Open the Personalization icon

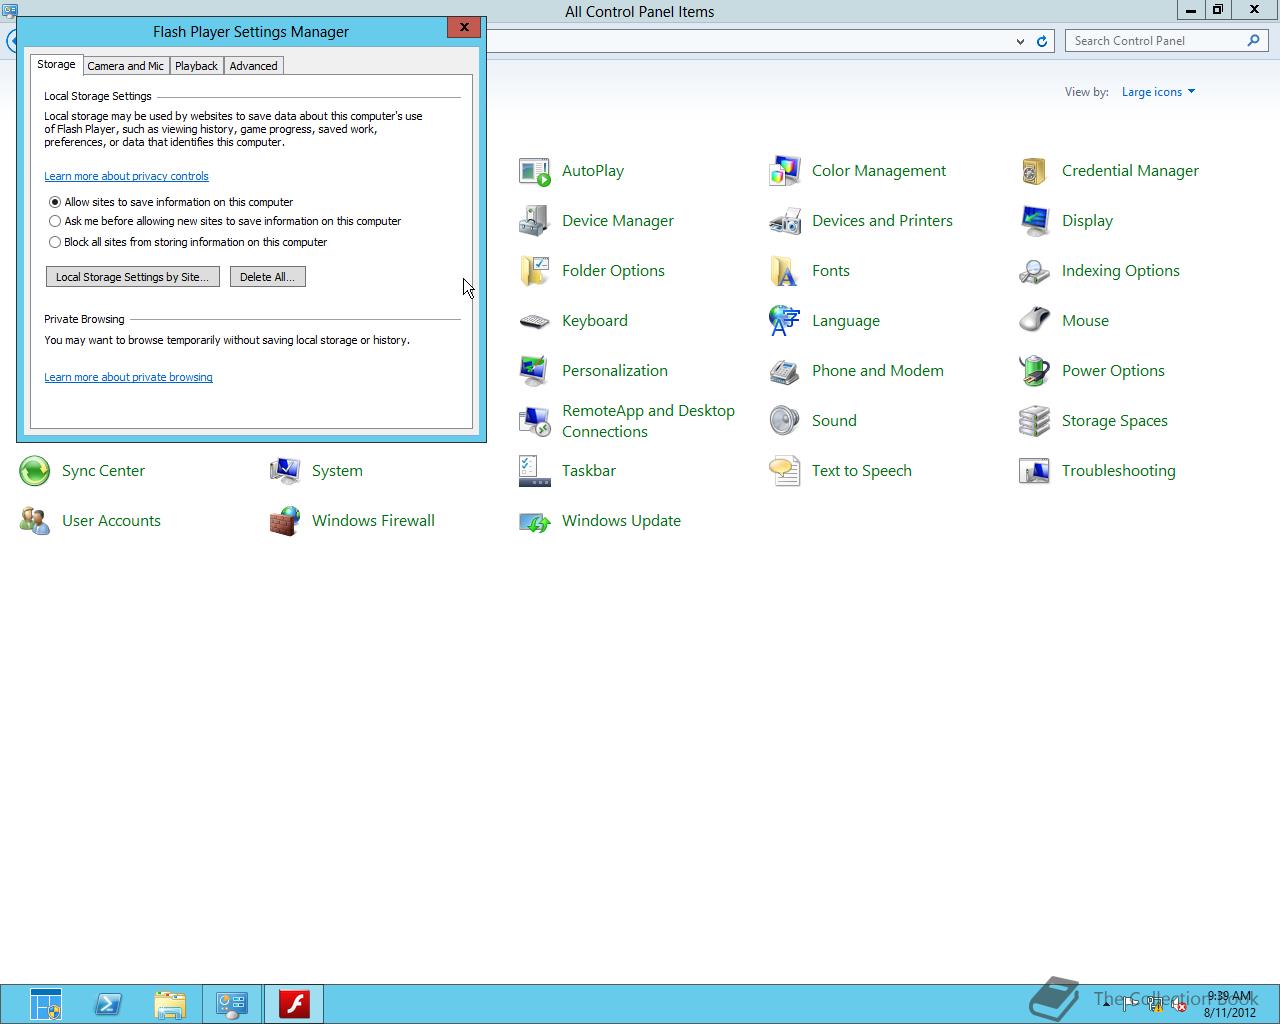point(534,371)
